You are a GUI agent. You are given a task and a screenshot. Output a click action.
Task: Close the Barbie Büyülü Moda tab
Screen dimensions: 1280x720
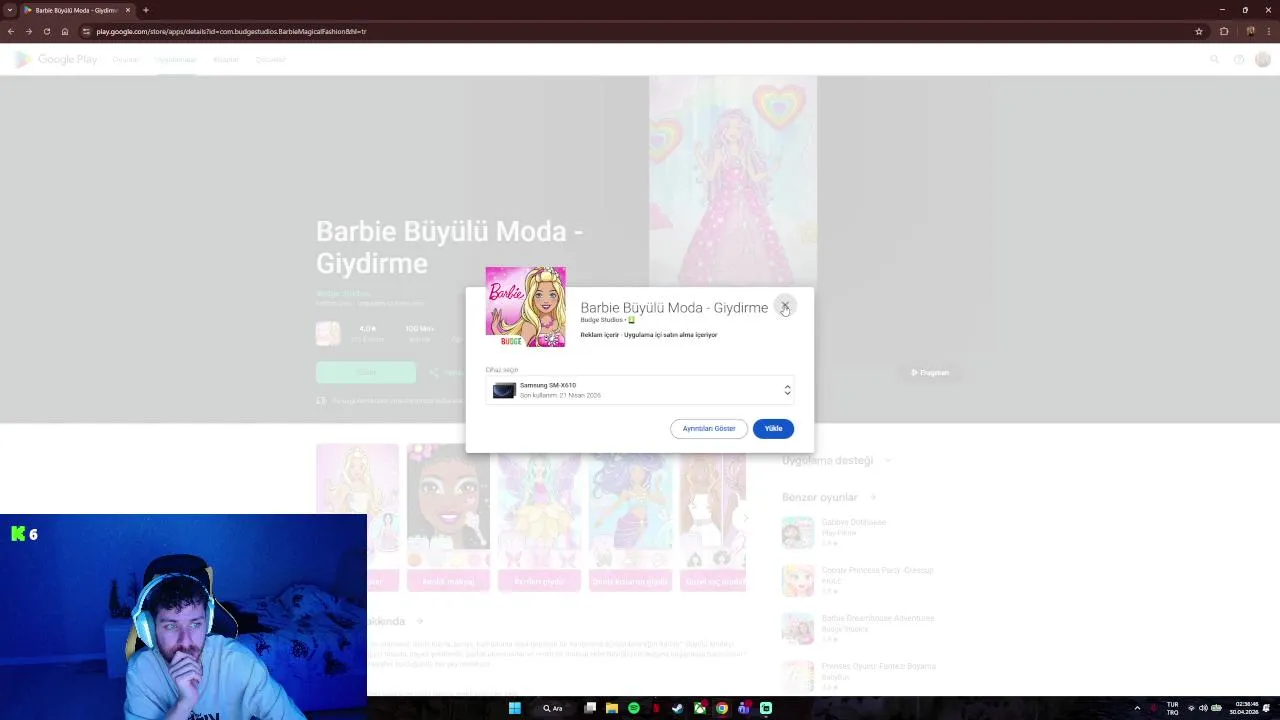128,10
